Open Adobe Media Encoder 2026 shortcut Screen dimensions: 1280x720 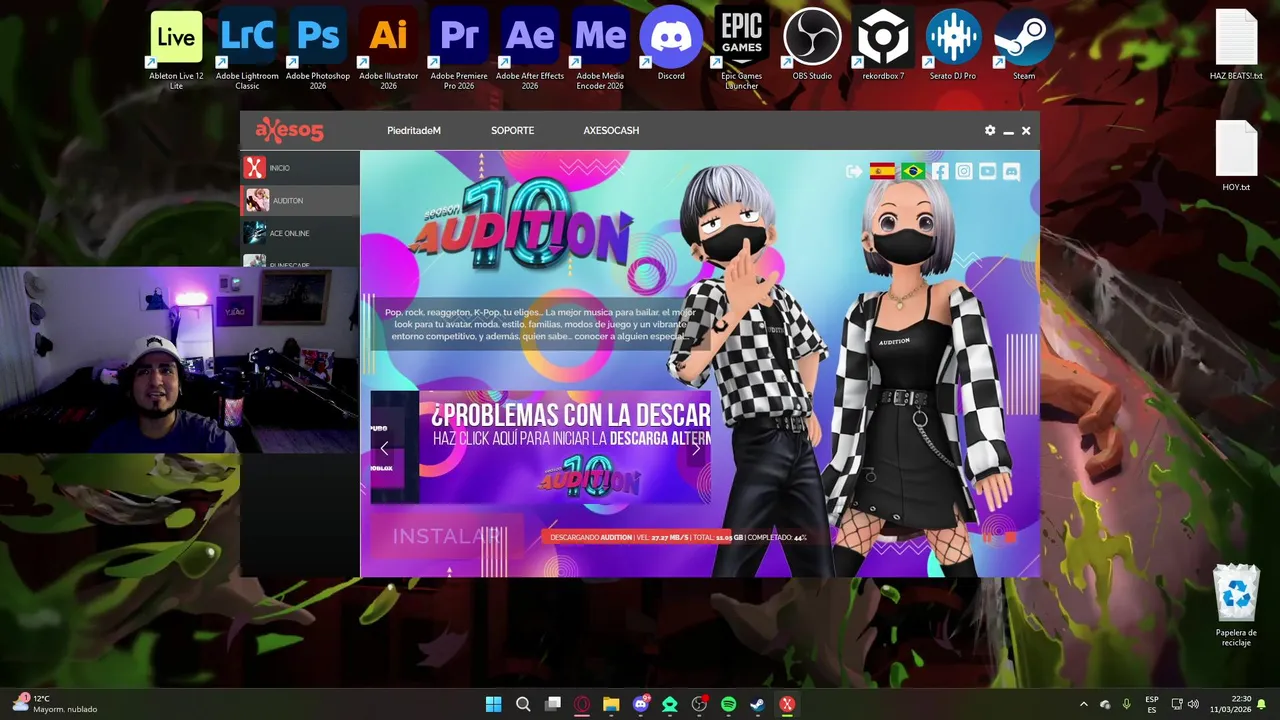pos(600,50)
